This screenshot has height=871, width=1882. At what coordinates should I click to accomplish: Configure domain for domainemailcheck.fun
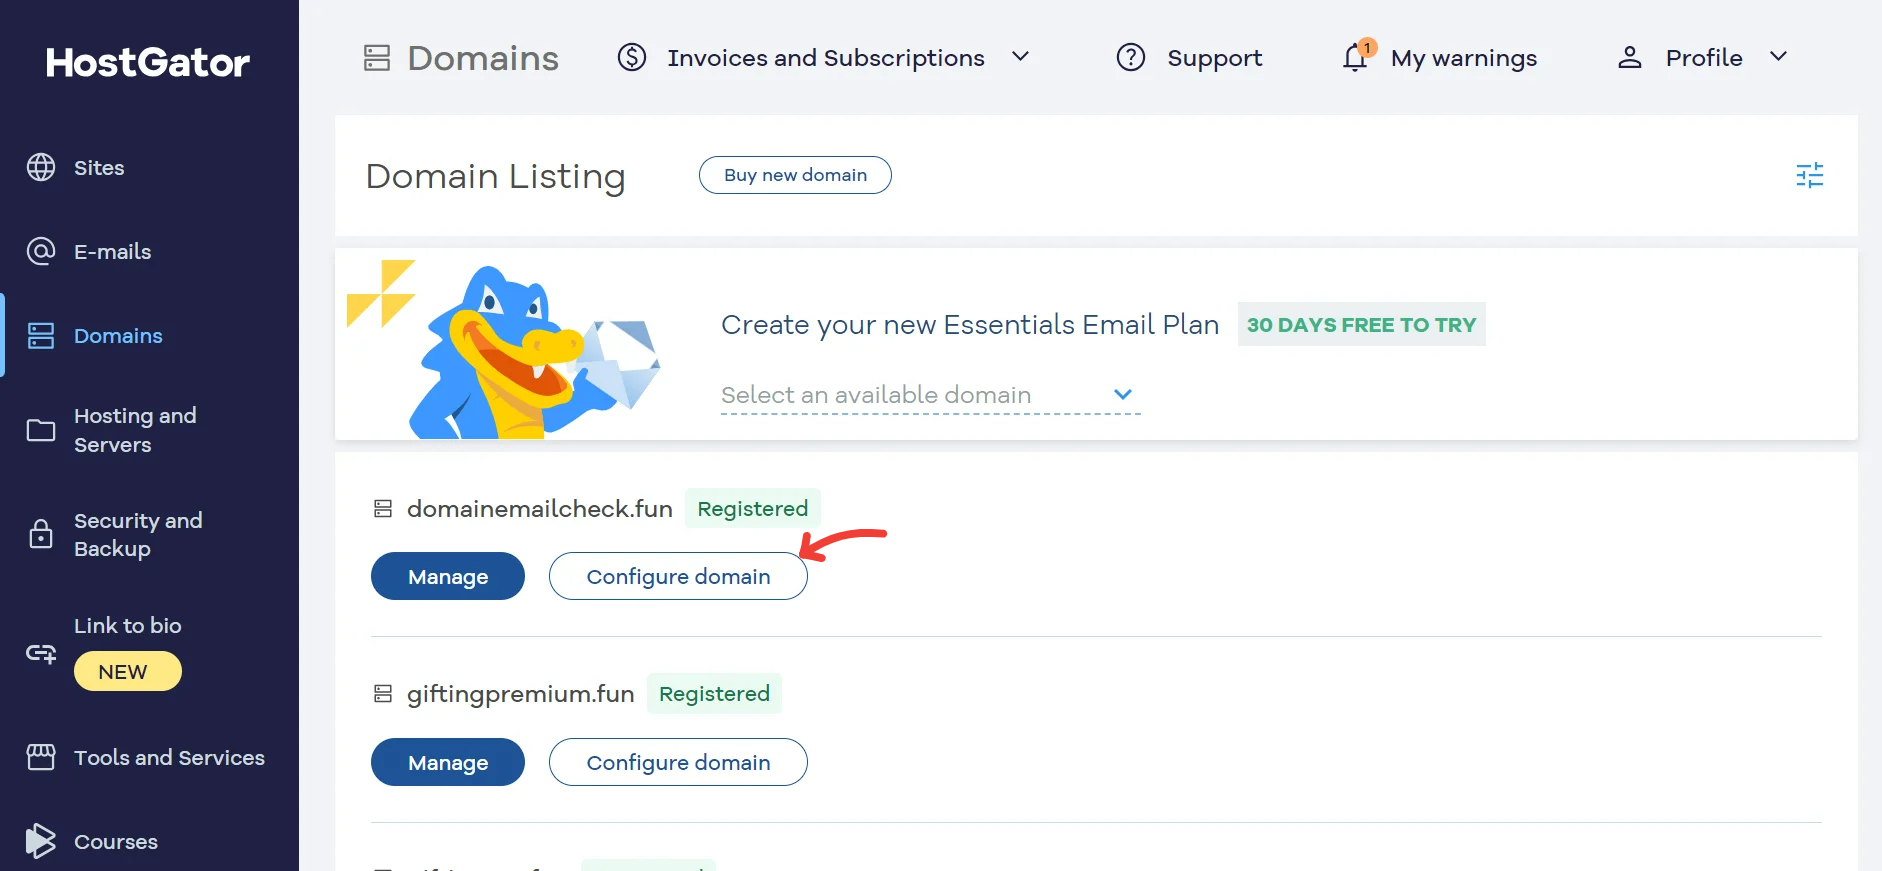tap(678, 576)
